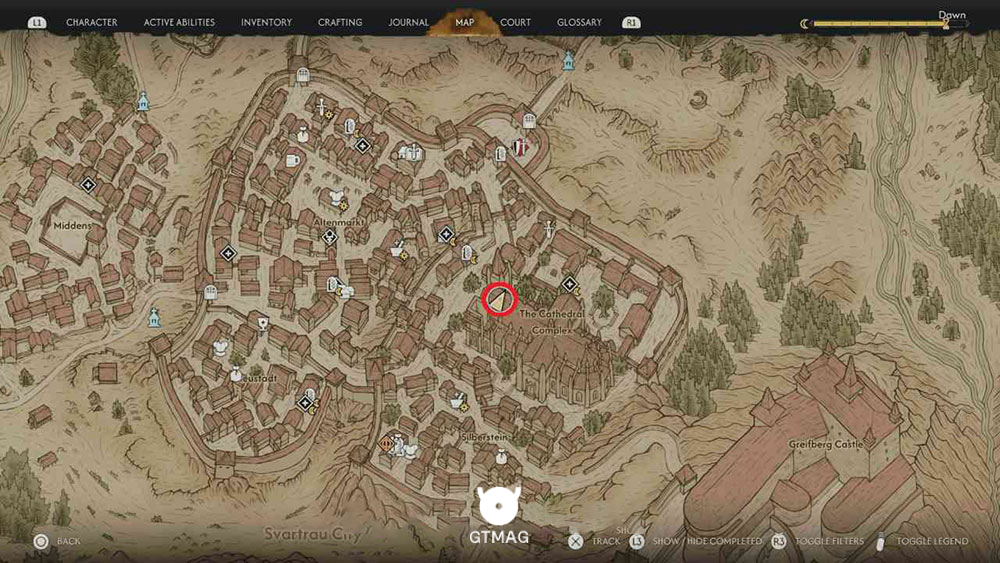The width and height of the screenshot is (1000, 563).
Task: Click the armor vendor icon above Altenmarkt
Action: point(335,197)
